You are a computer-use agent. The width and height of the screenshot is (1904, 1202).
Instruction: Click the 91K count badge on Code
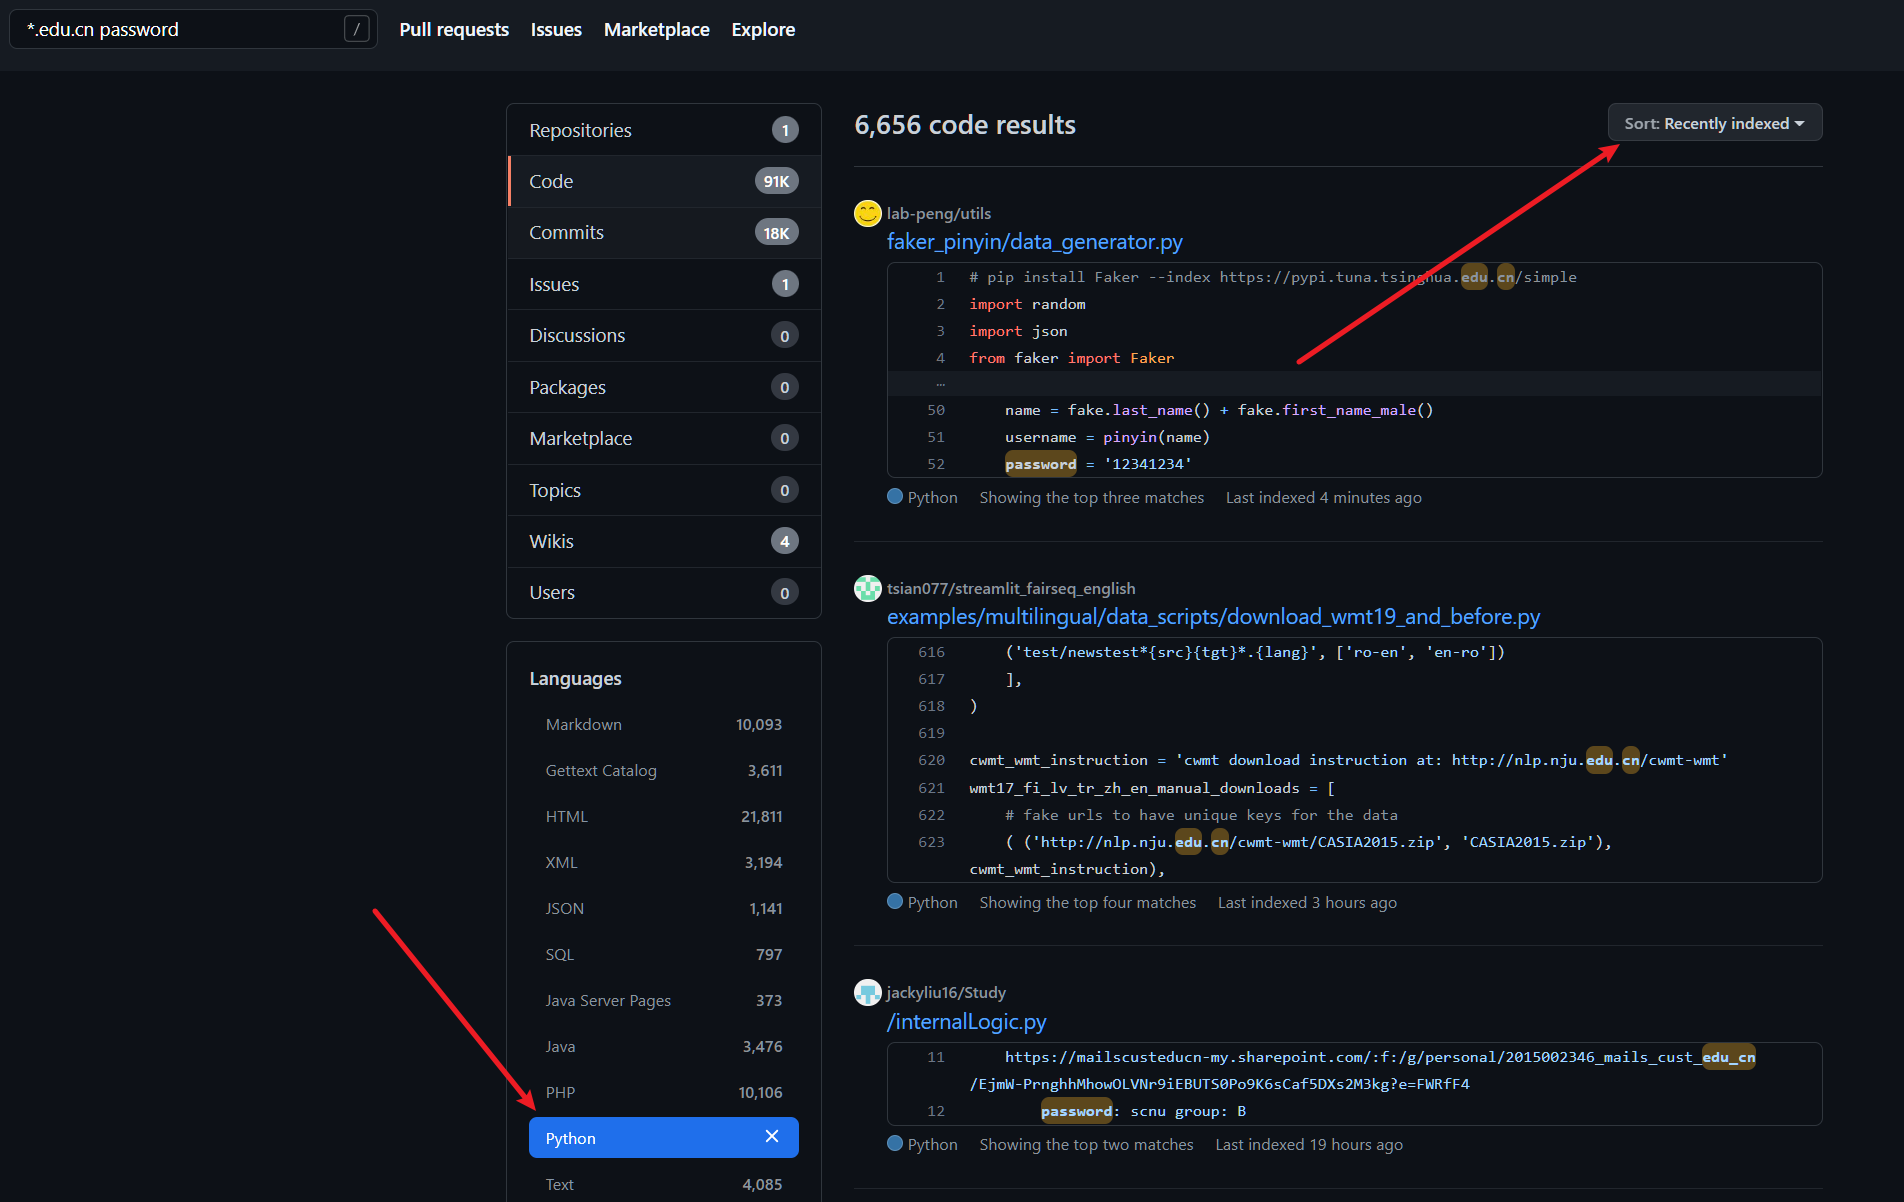[x=776, y=181]
